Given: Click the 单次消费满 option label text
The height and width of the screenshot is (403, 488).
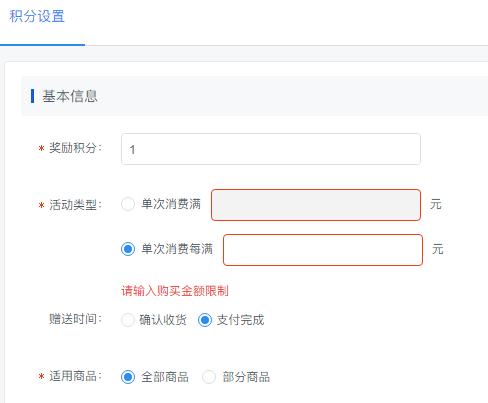Looking at the screenshot, I should coord(171,204).
